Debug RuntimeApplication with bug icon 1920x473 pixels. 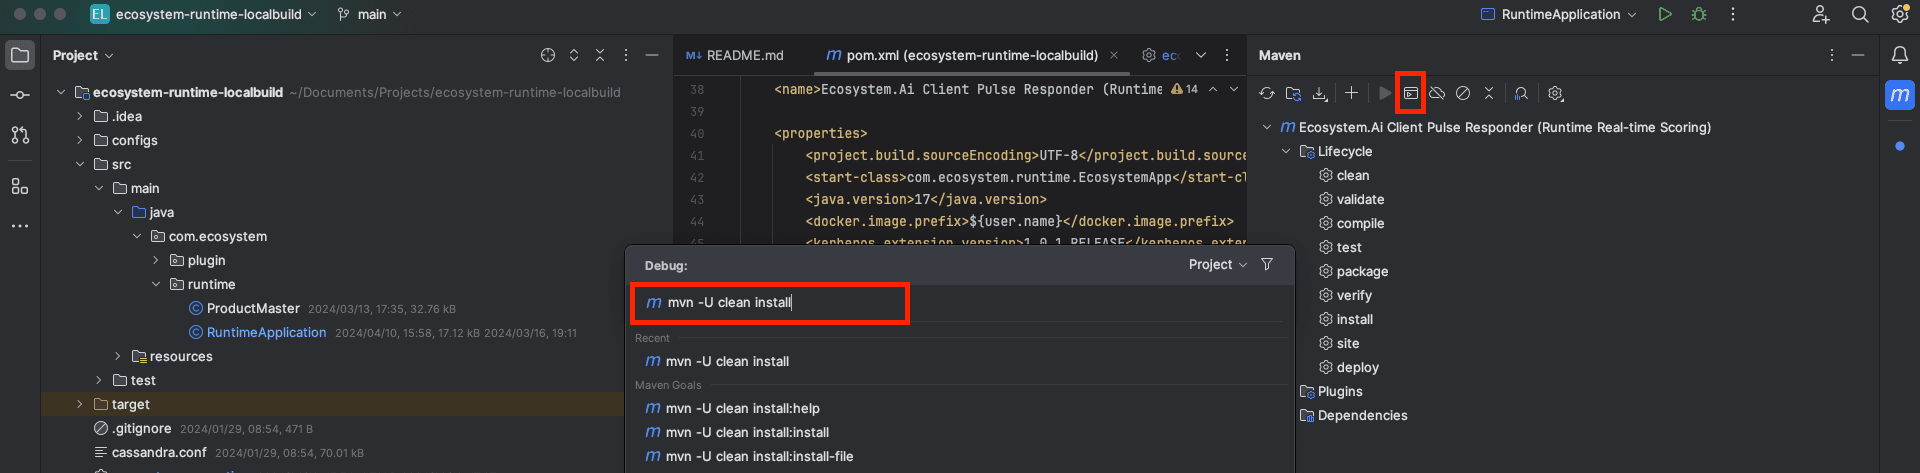(x=1699, y=14)
